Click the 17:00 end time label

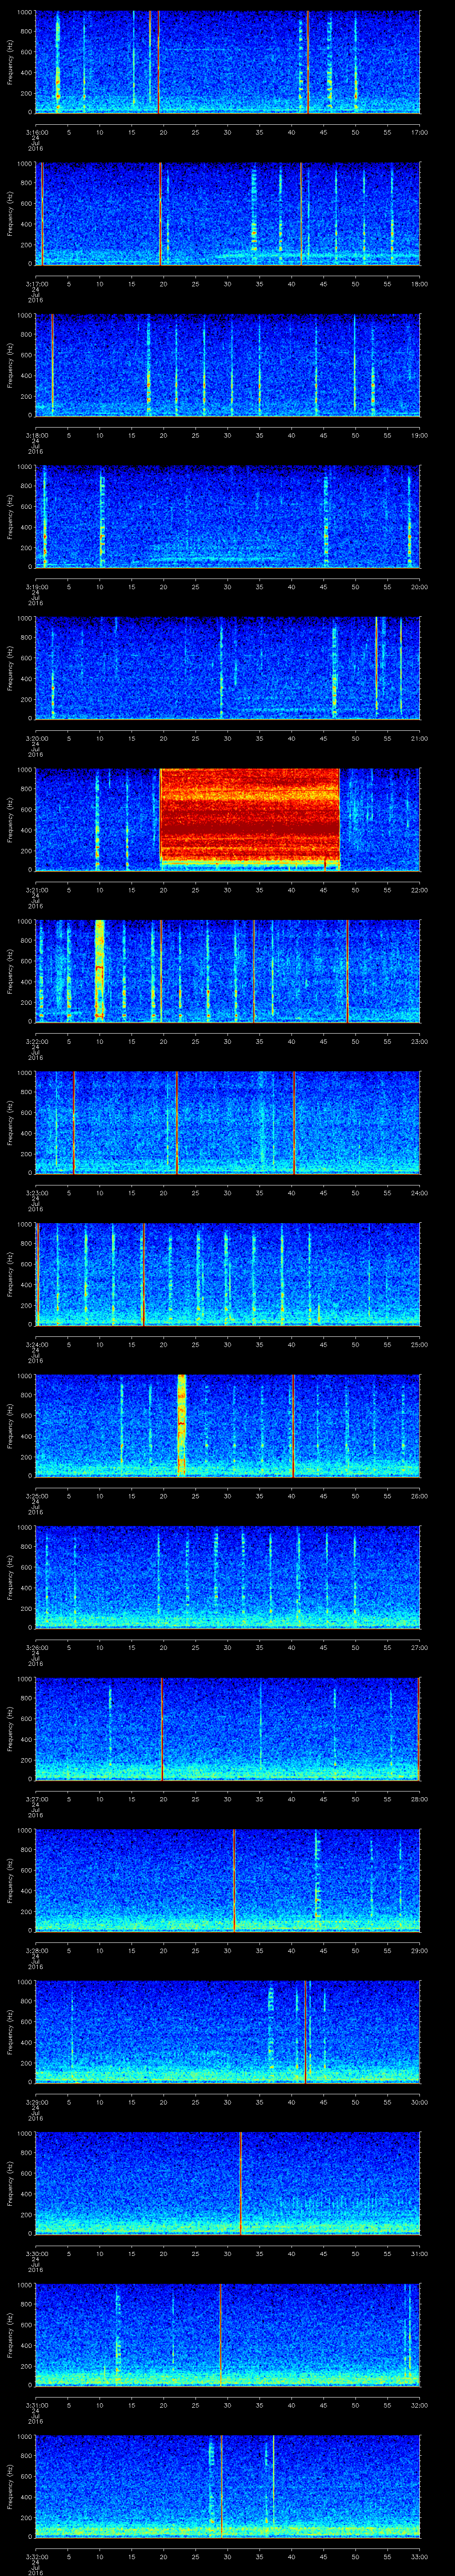tap(419, 132)
